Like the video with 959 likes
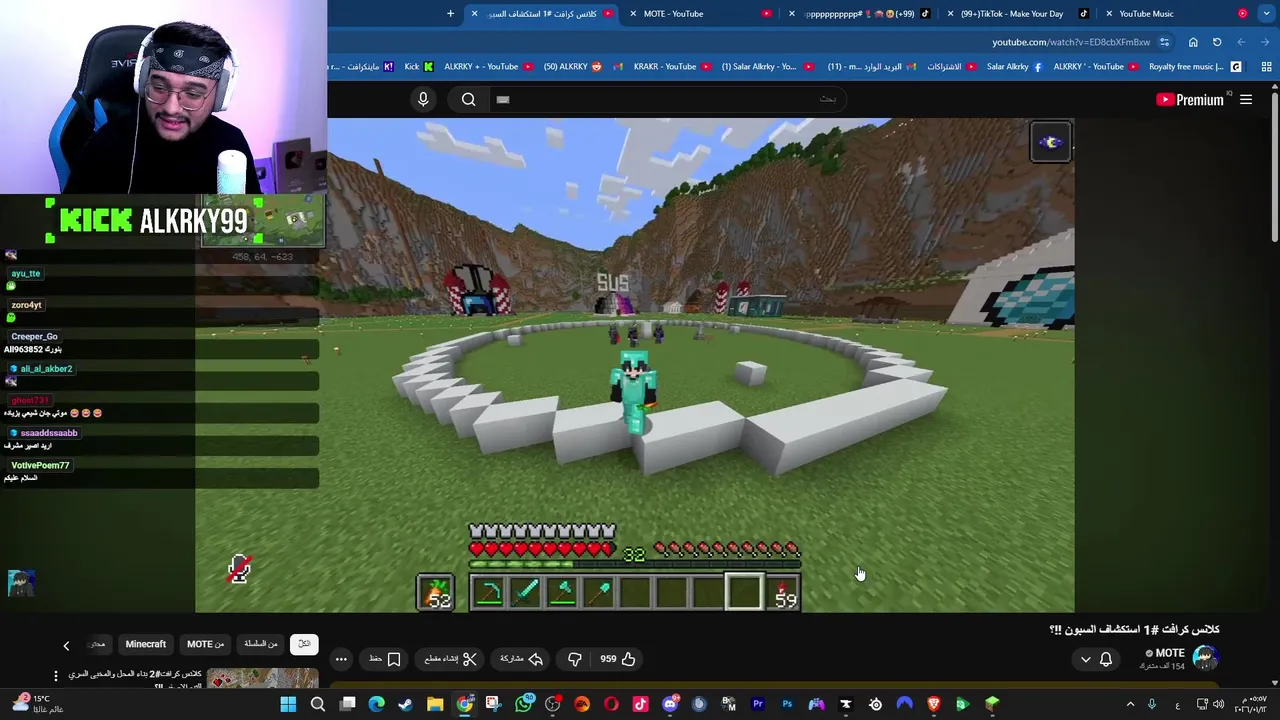The image size is (1280, 720). [617, 659]
